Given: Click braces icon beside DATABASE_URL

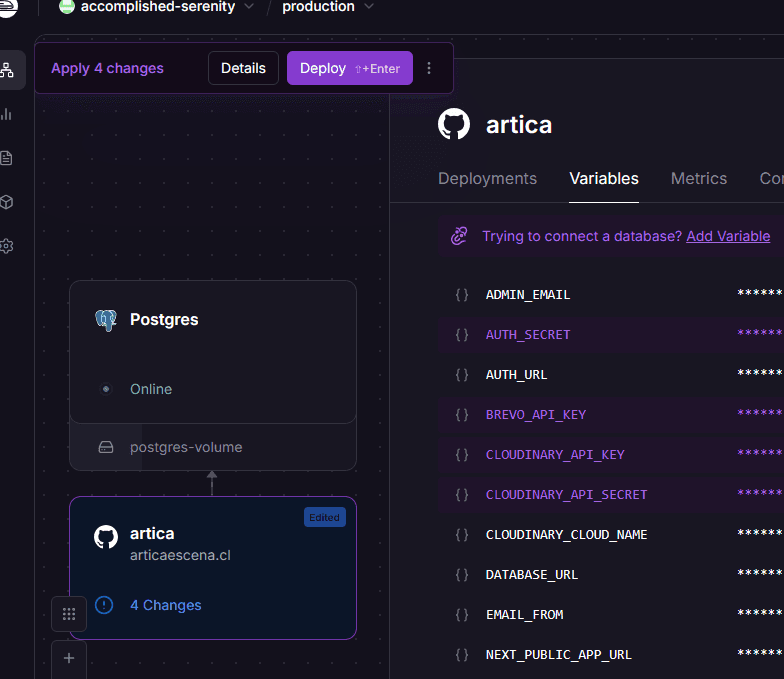Looking at the screenshot, I should tap(462, 574).
